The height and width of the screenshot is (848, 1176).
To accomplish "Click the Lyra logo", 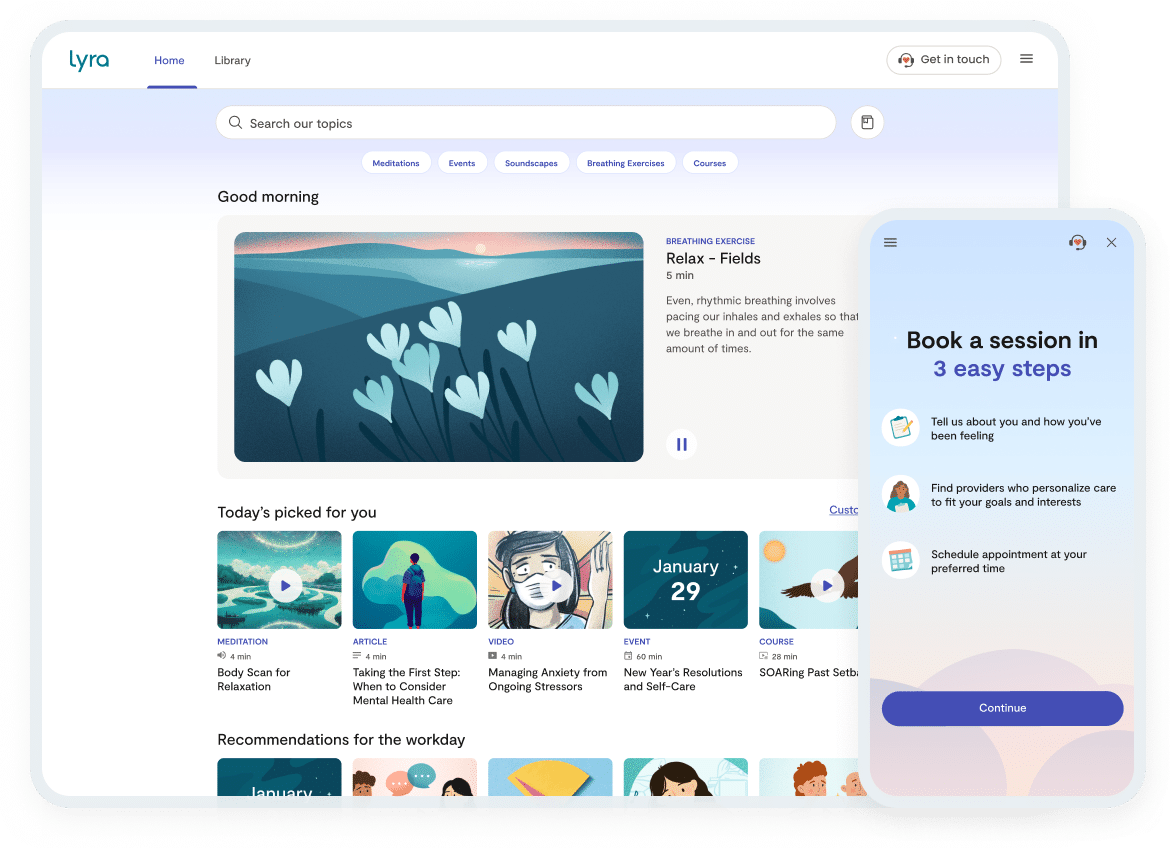I will click(x=89, y=60).
